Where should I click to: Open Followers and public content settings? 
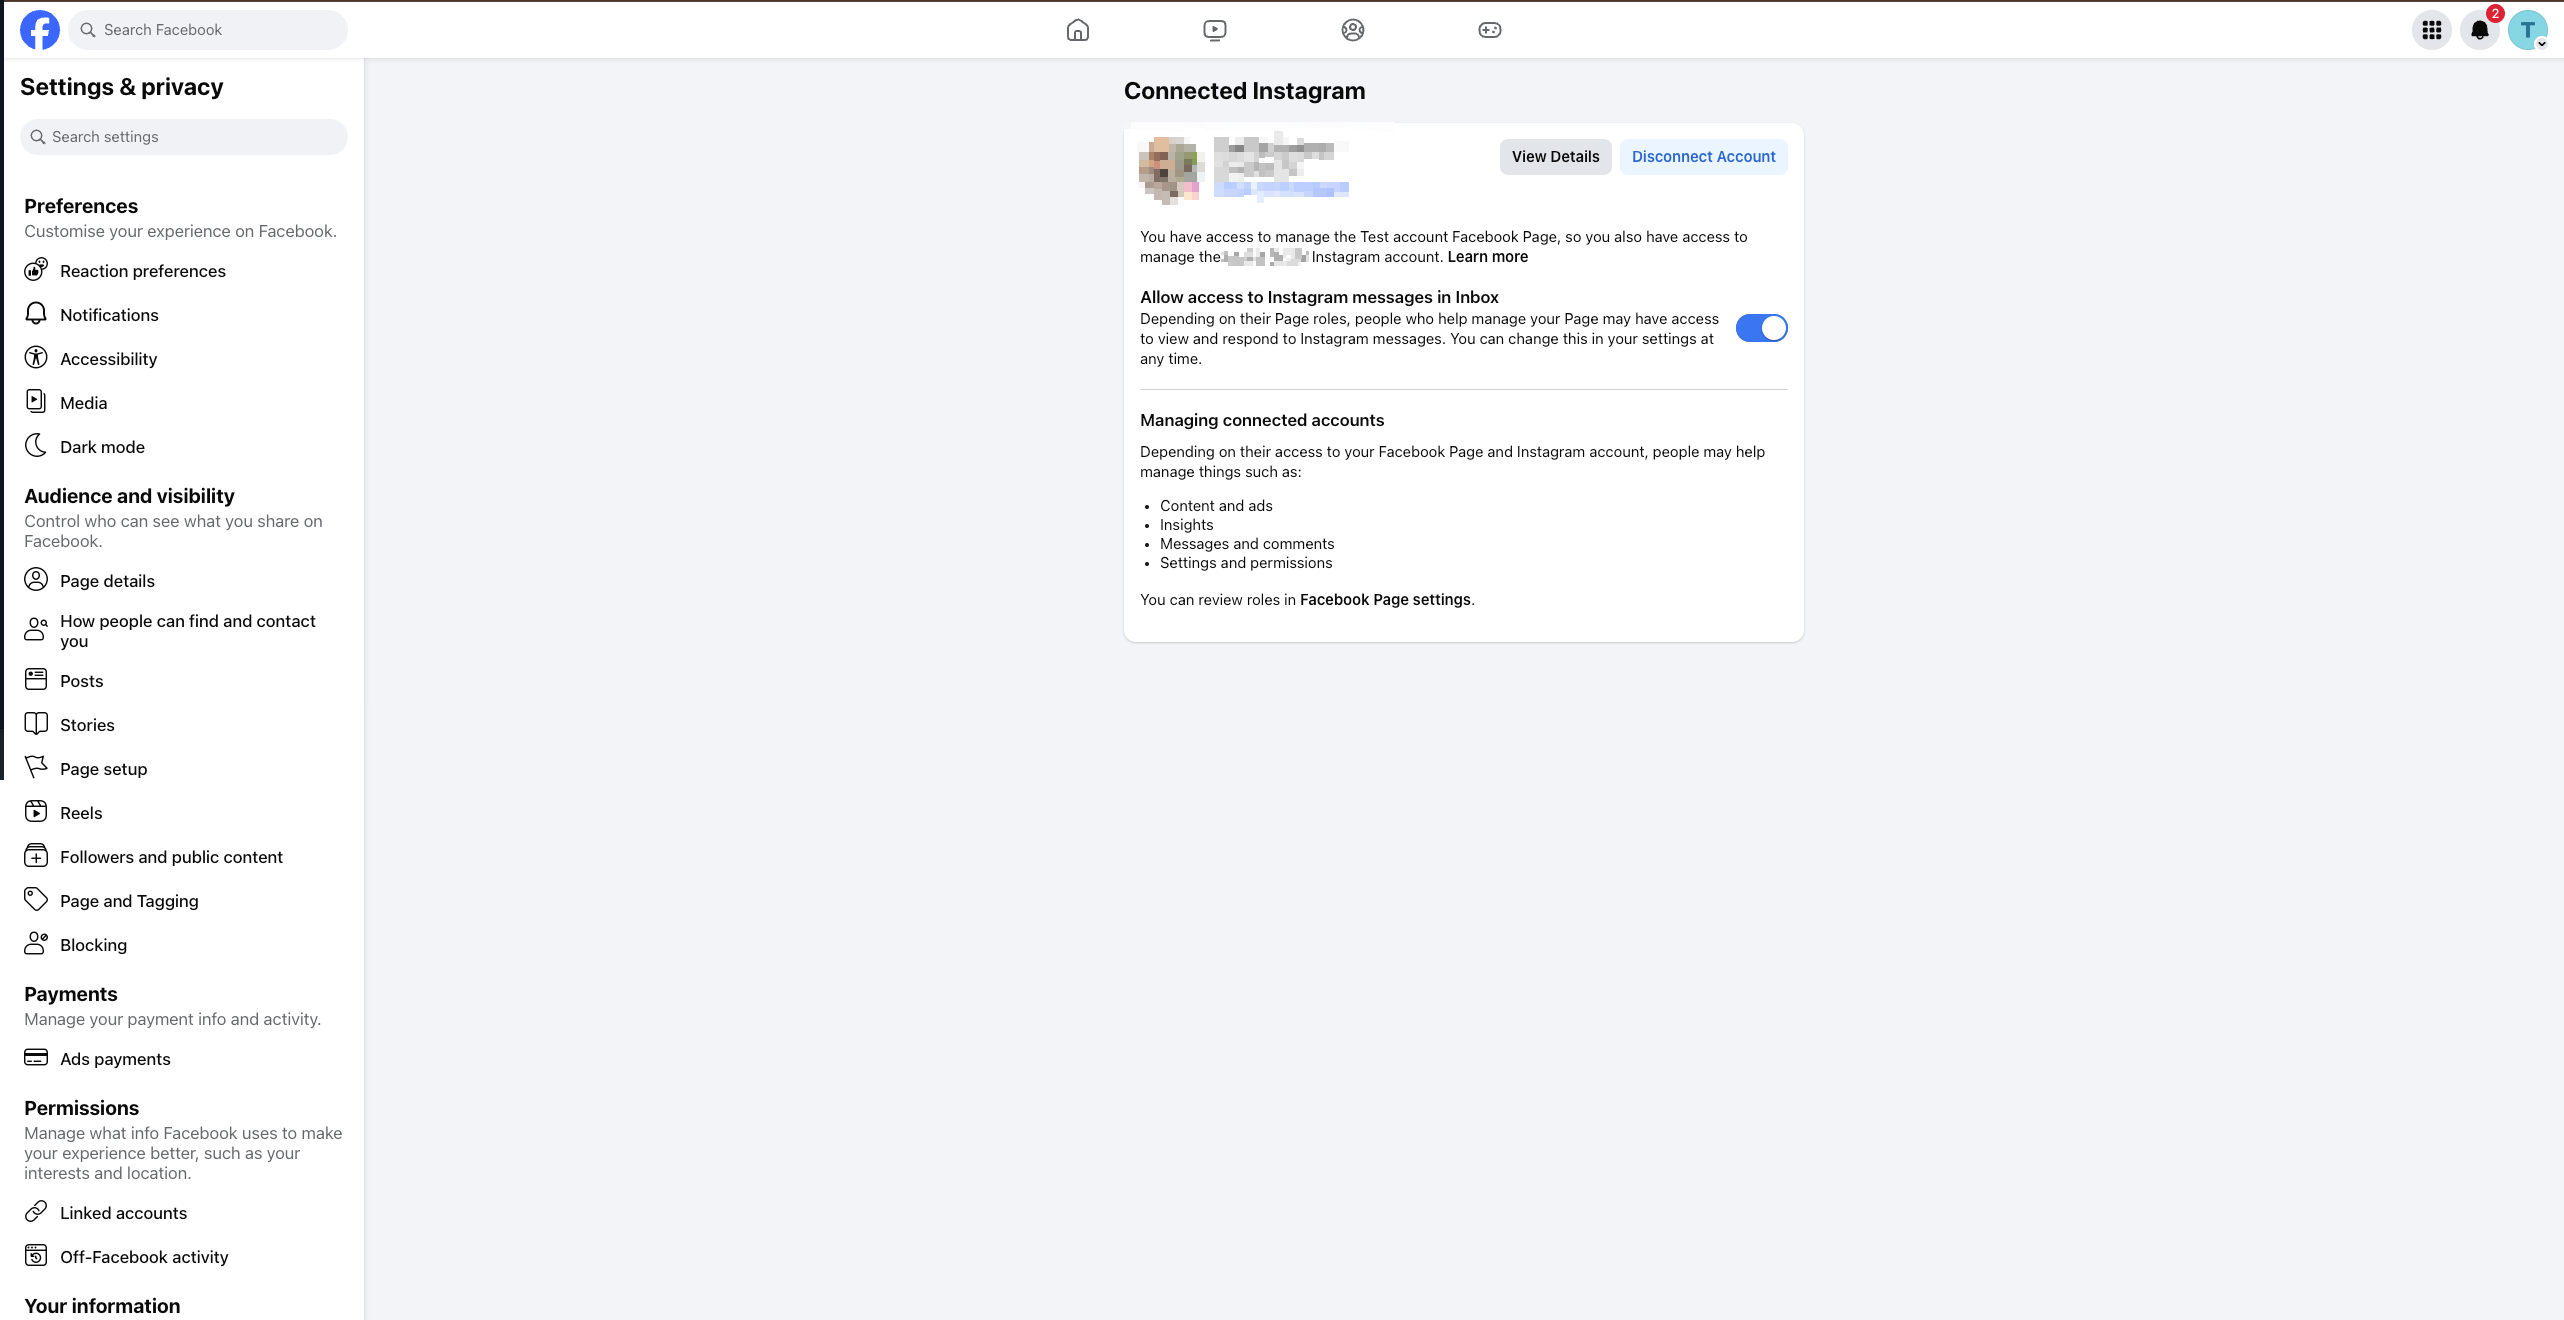184,857
